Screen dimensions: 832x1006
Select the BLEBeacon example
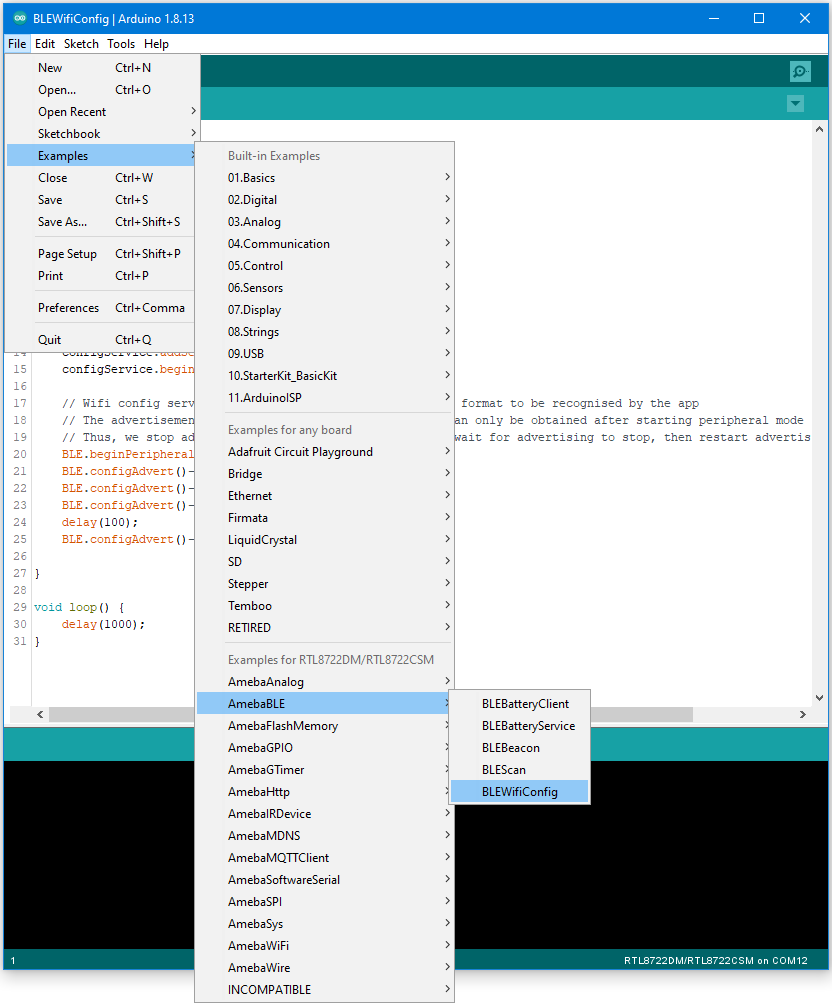click(510, 747)
